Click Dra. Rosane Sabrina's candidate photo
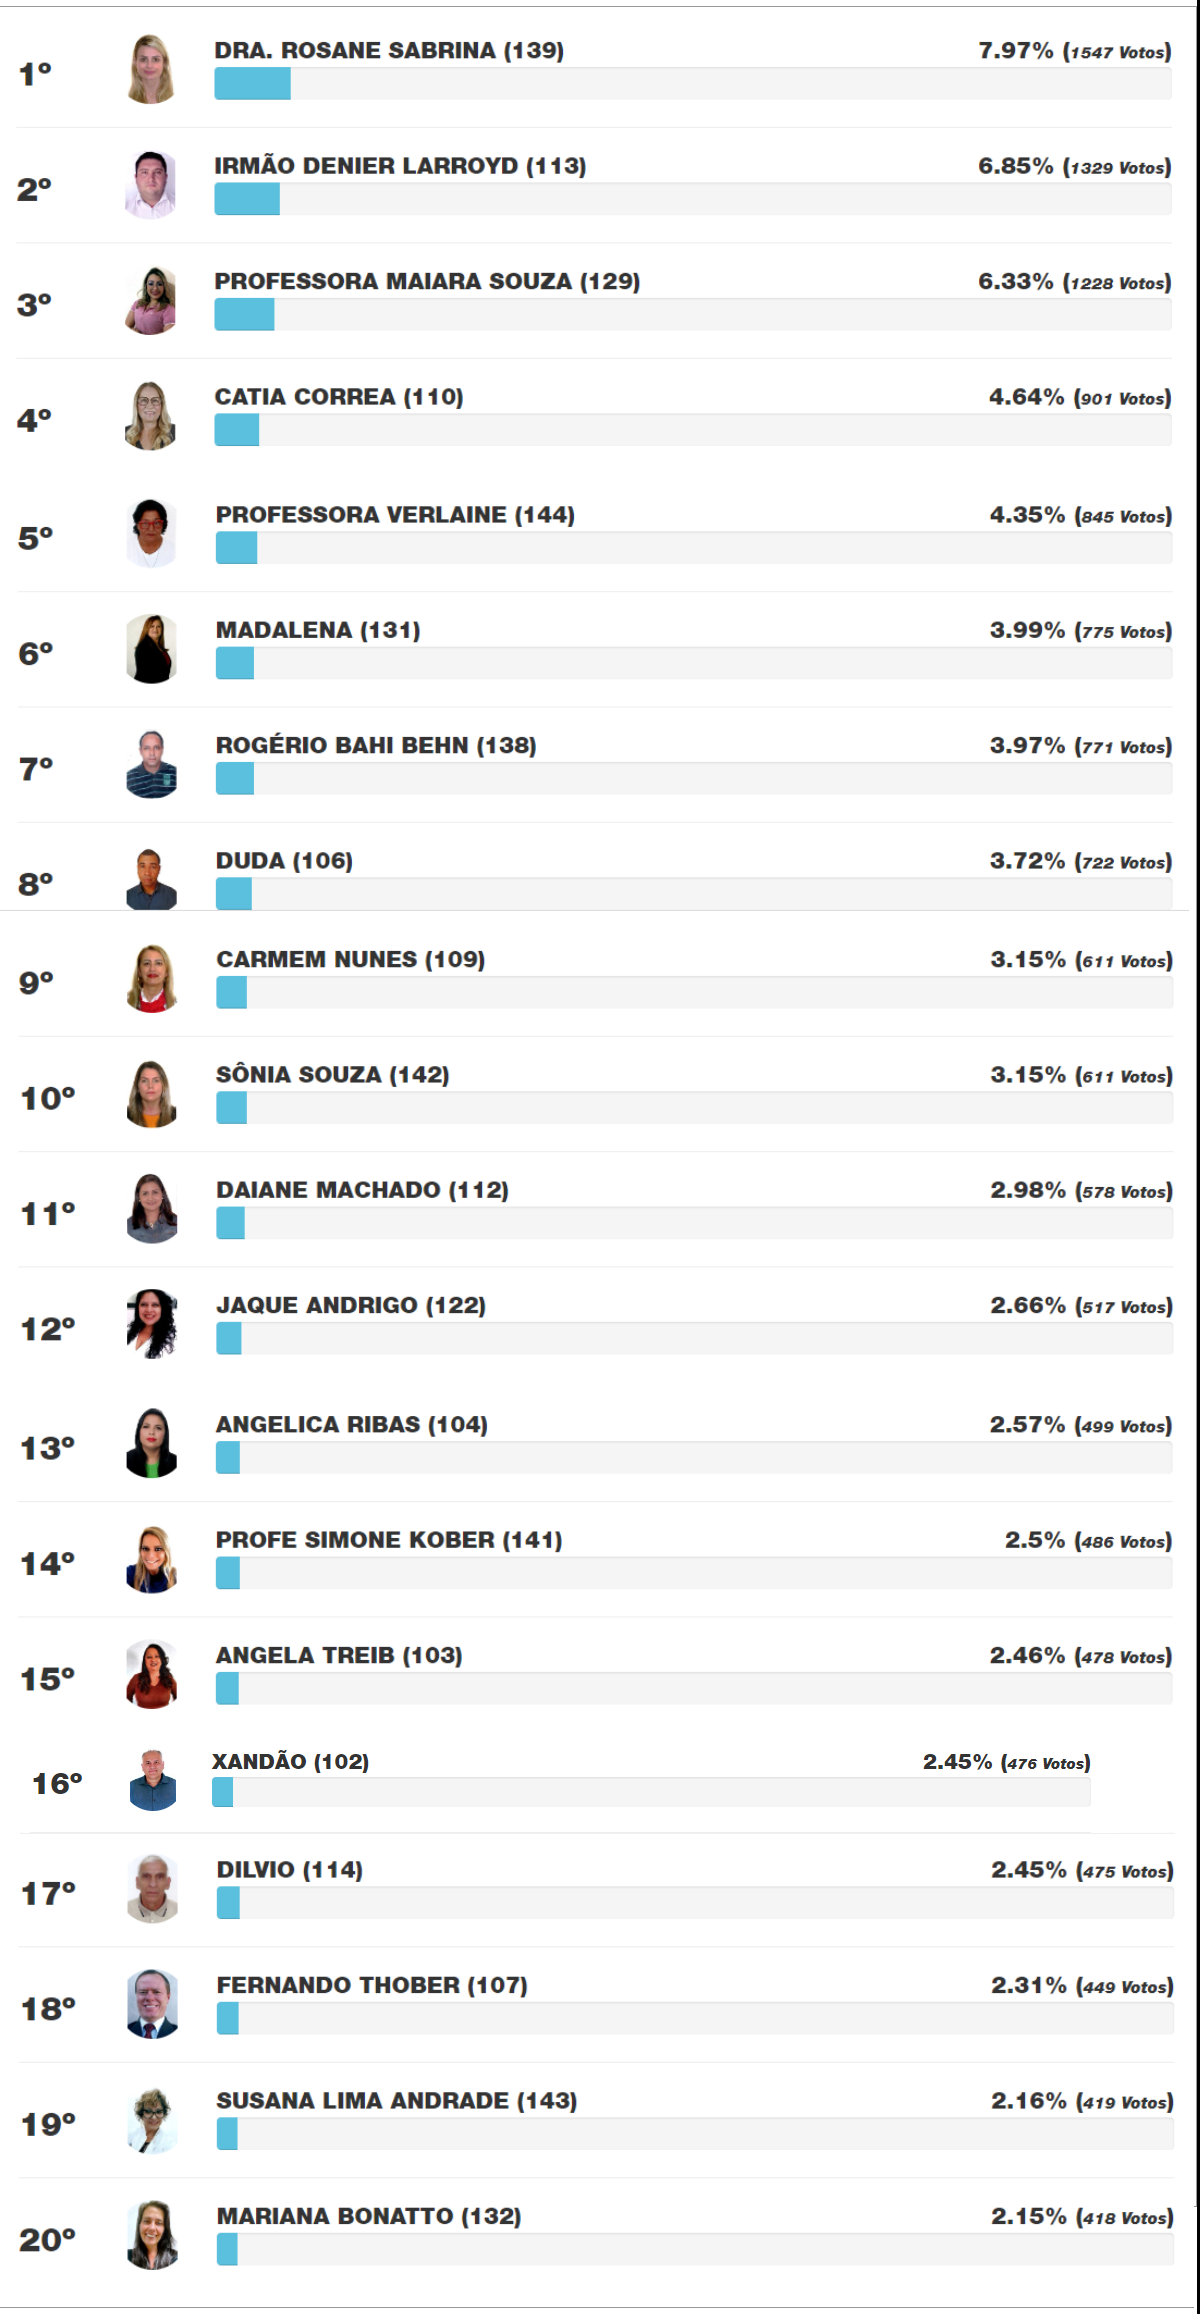The image size is (1200, 2314). (151, 70)
